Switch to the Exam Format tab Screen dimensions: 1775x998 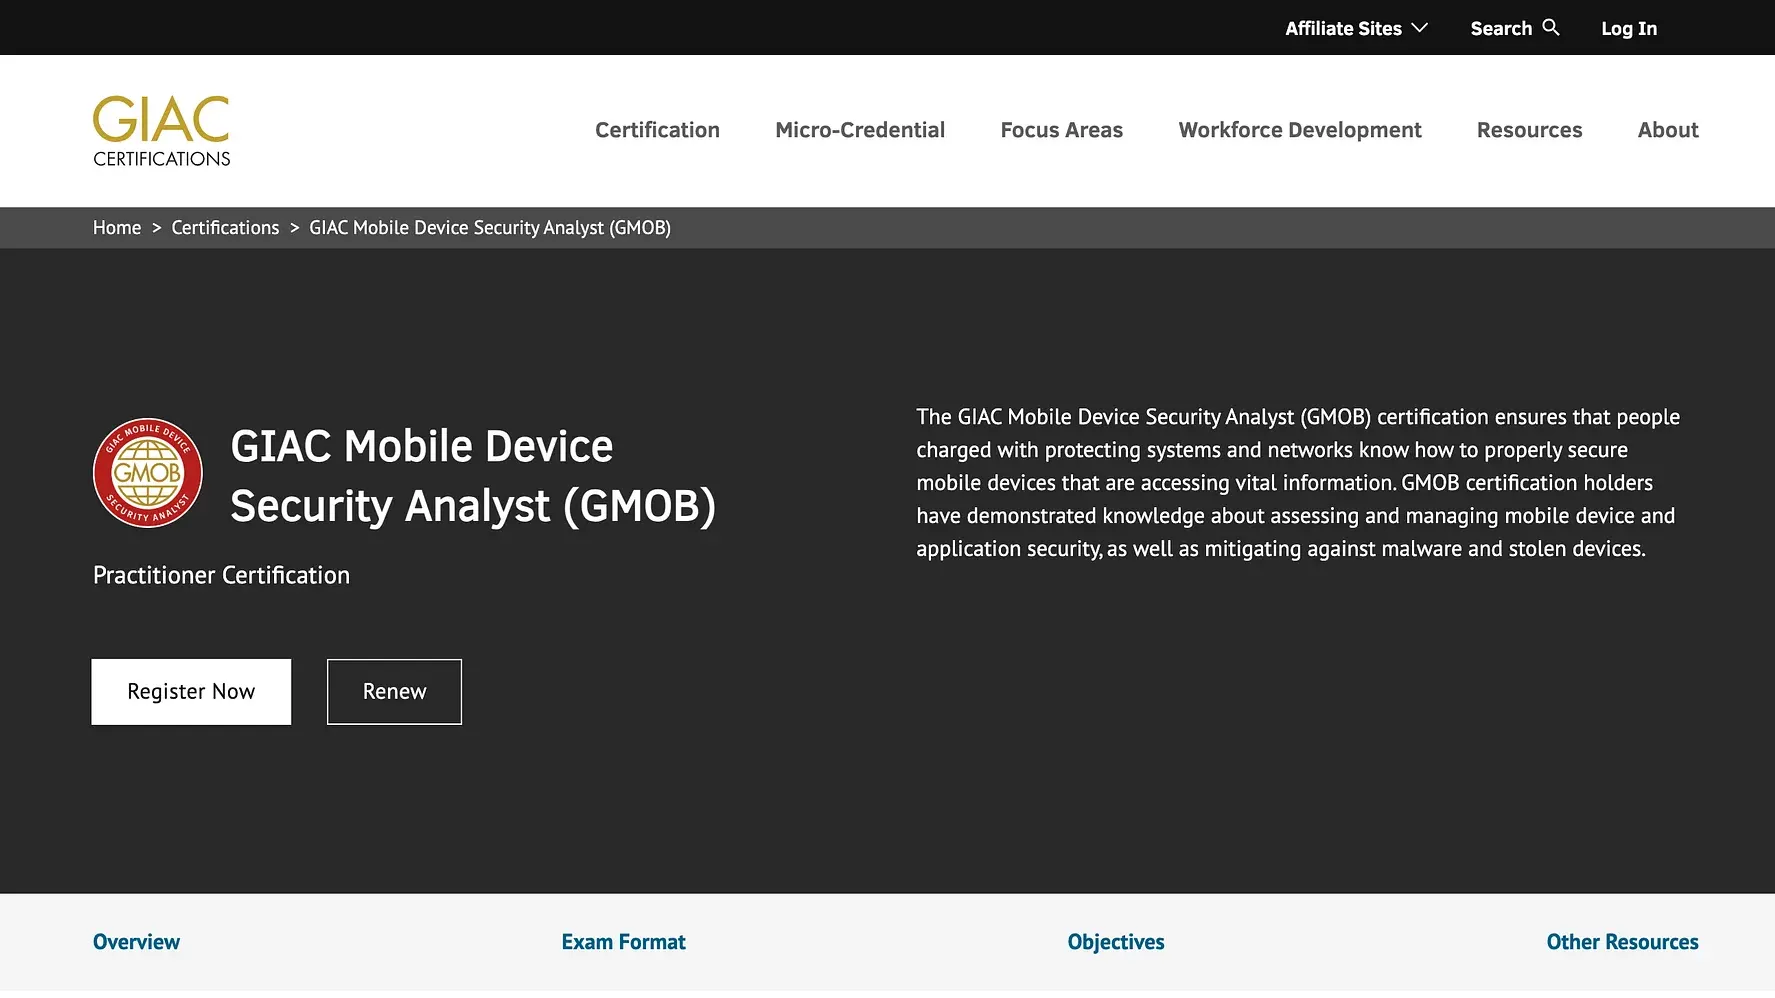click(x=623, y=942)
